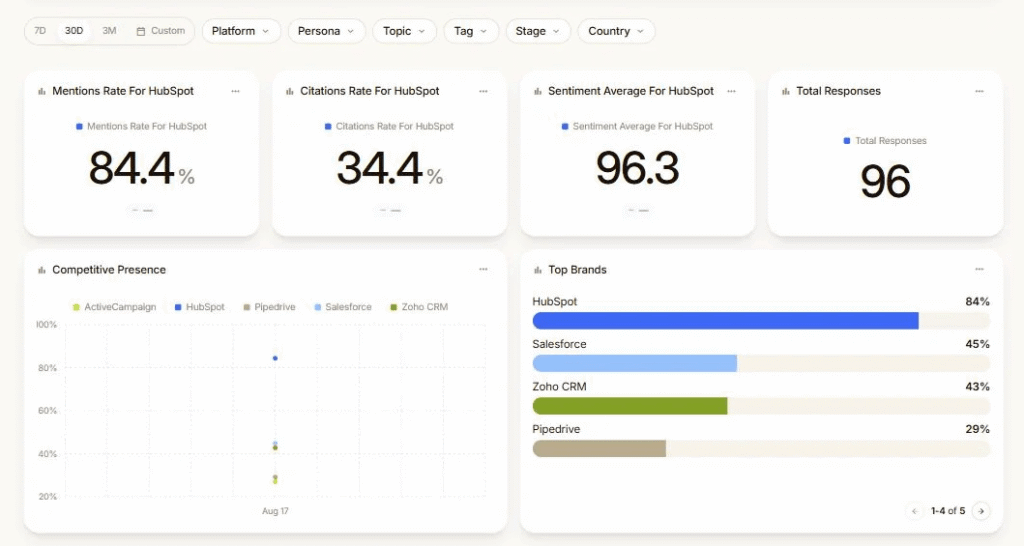Click chart icon beside Sentiment Average title
1024x546 pixels.
click(x=538, y=91)
